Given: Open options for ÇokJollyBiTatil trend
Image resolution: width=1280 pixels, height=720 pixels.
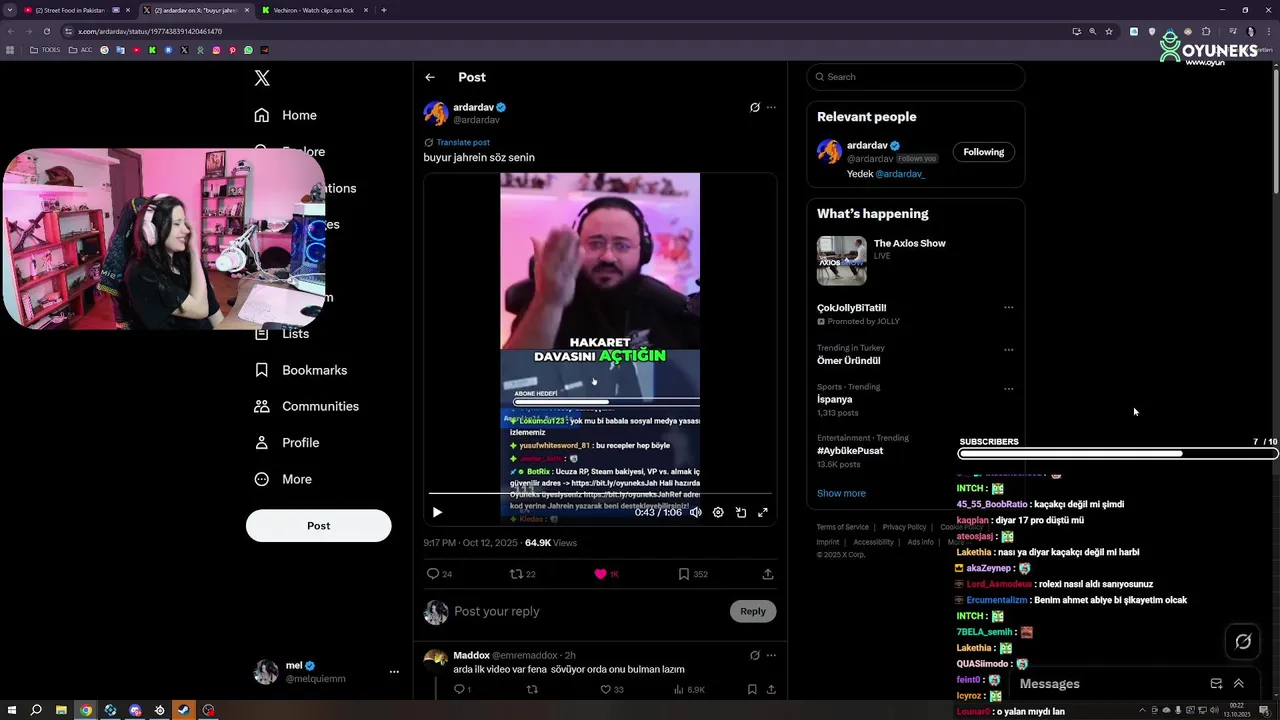Looking at the screenshot, I should [1008, 308].
